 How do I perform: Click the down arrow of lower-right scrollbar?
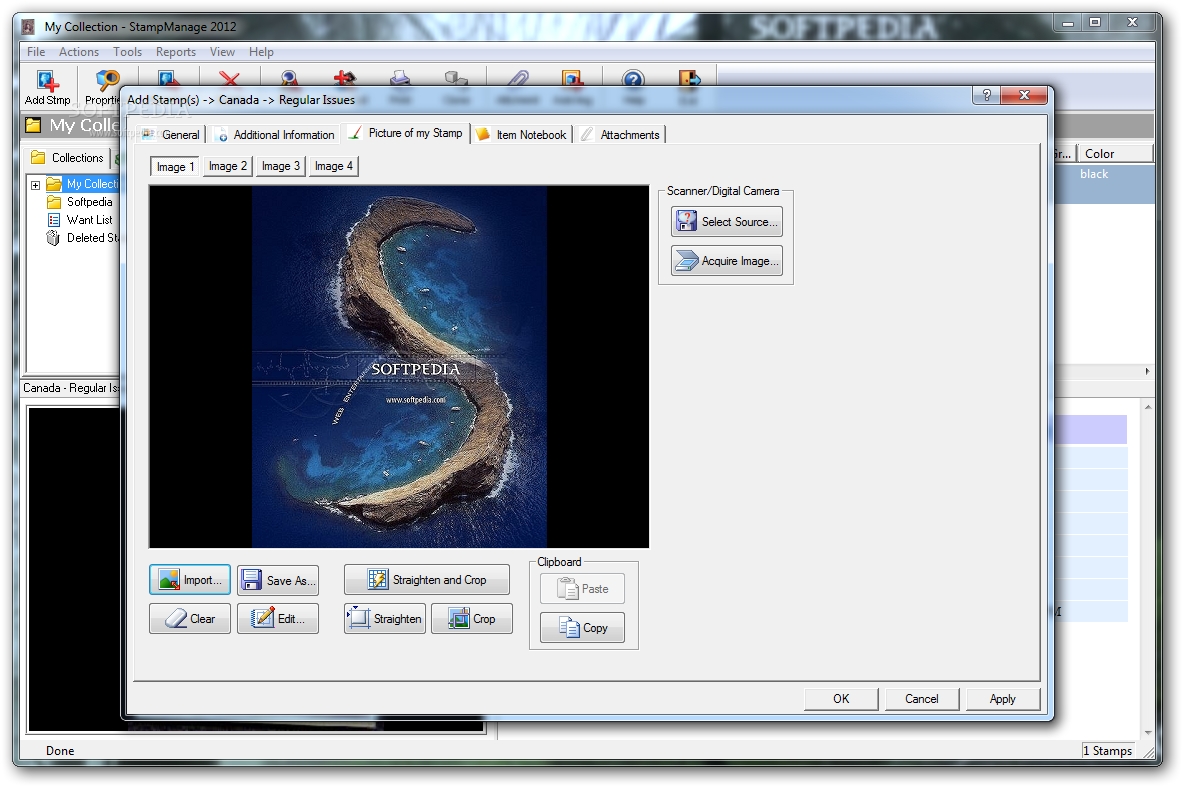click(x=1148, y=732)
